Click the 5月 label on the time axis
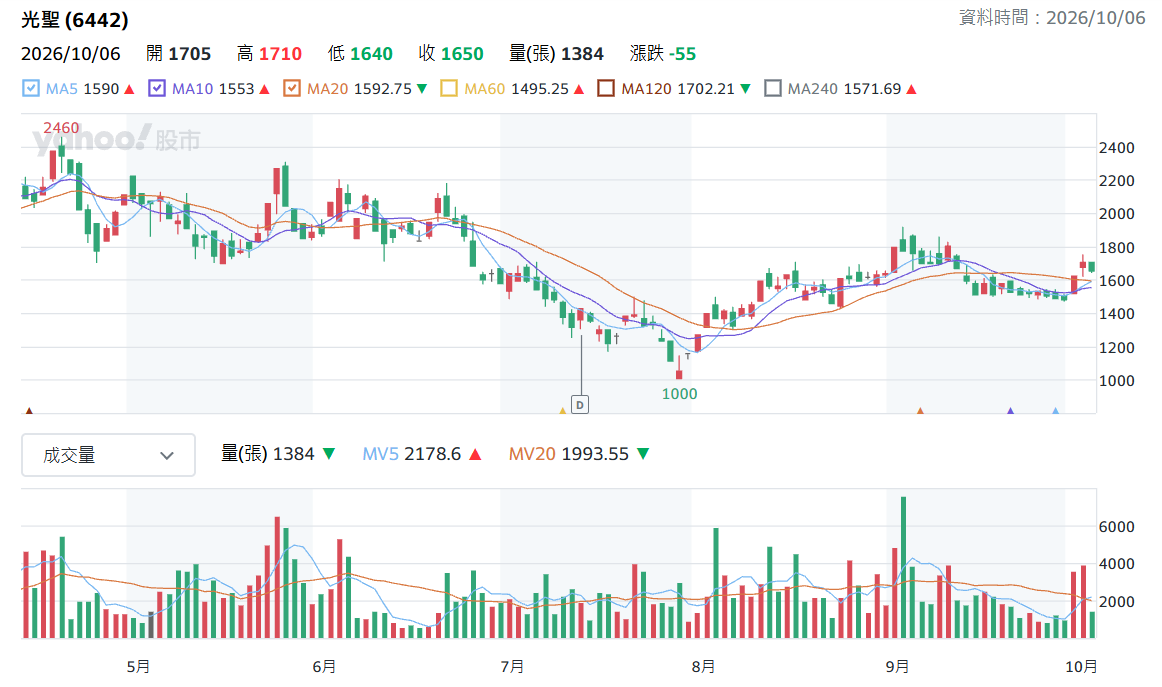1162x687 pixels. (139, 667)
